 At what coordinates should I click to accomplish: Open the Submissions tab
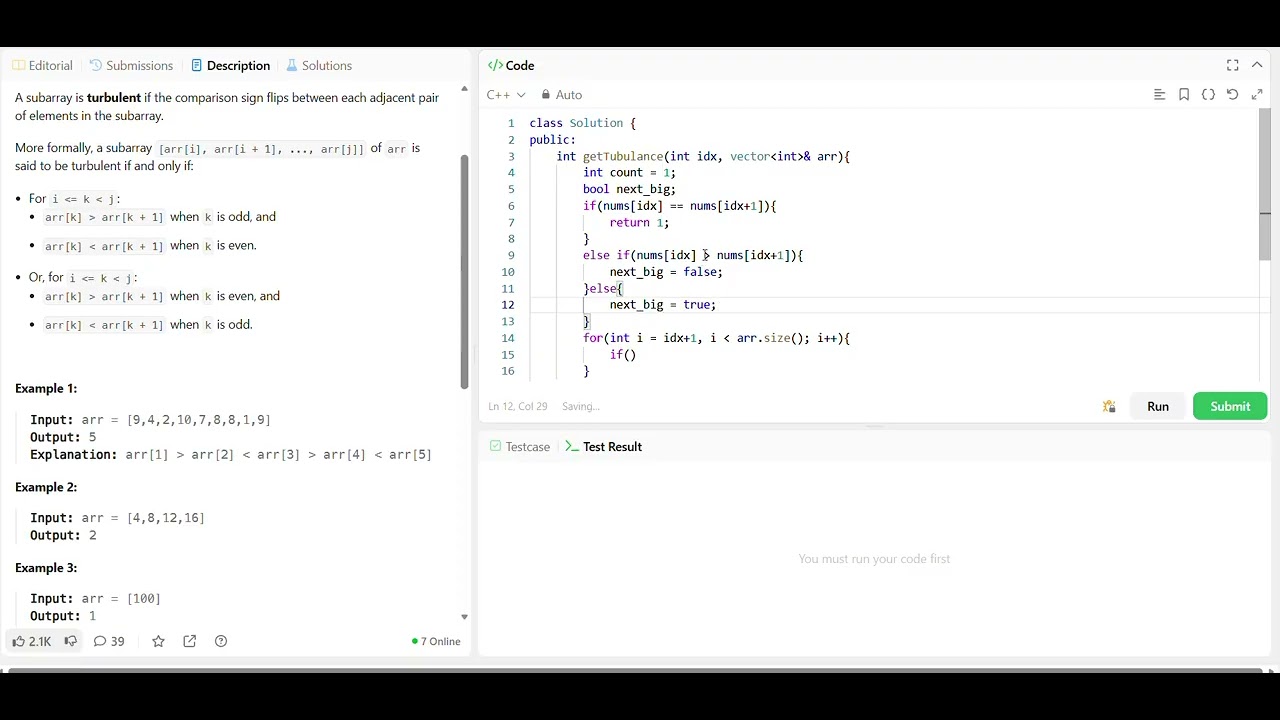[x=131, y=65]
